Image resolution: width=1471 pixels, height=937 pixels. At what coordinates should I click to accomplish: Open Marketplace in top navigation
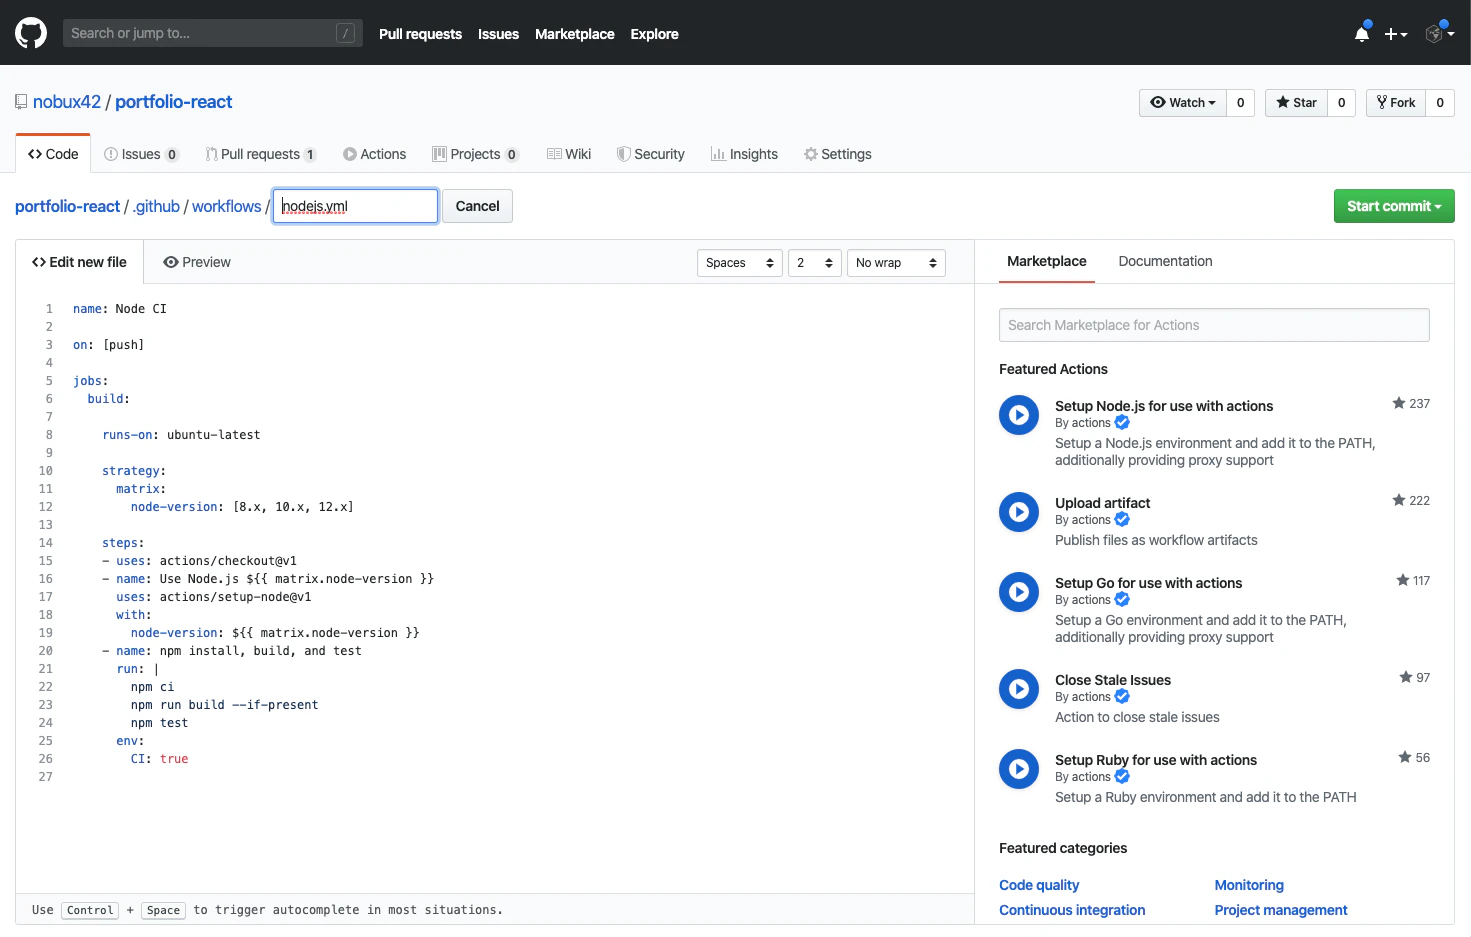[x=575, y=34]
